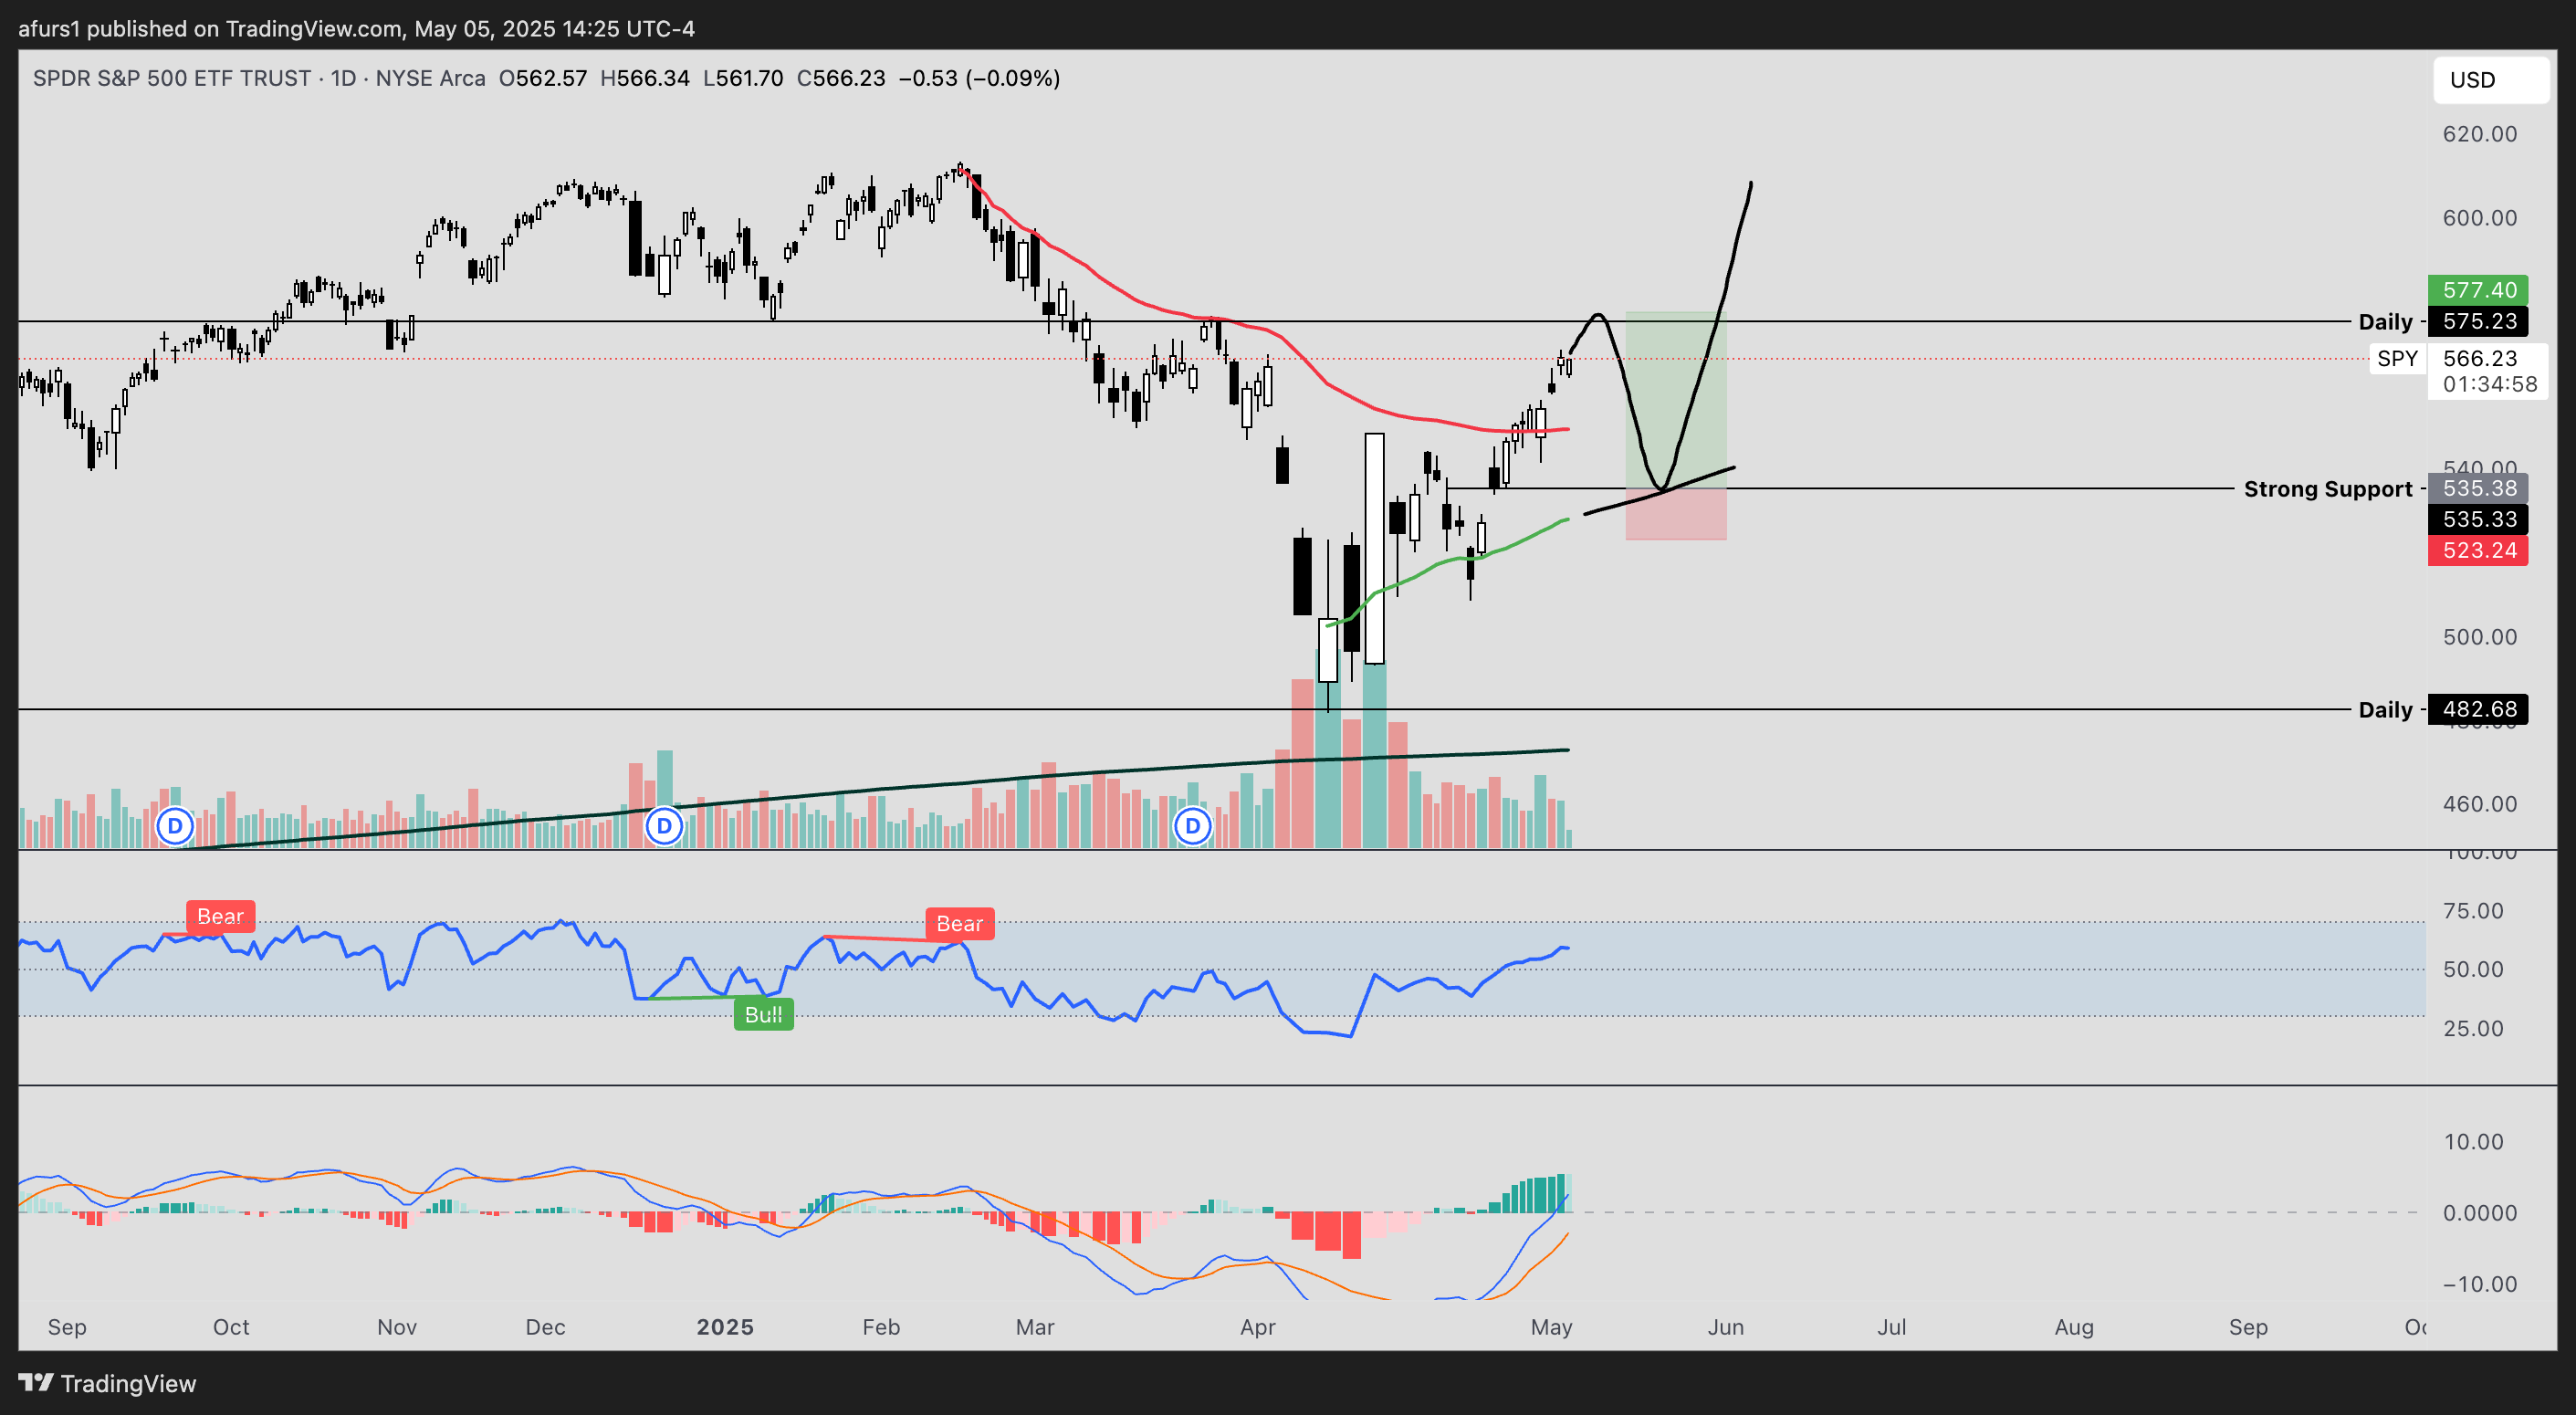Click the 600.00 price scale label
This screenshot has height=1415, width=2576.
(2479, 218)
